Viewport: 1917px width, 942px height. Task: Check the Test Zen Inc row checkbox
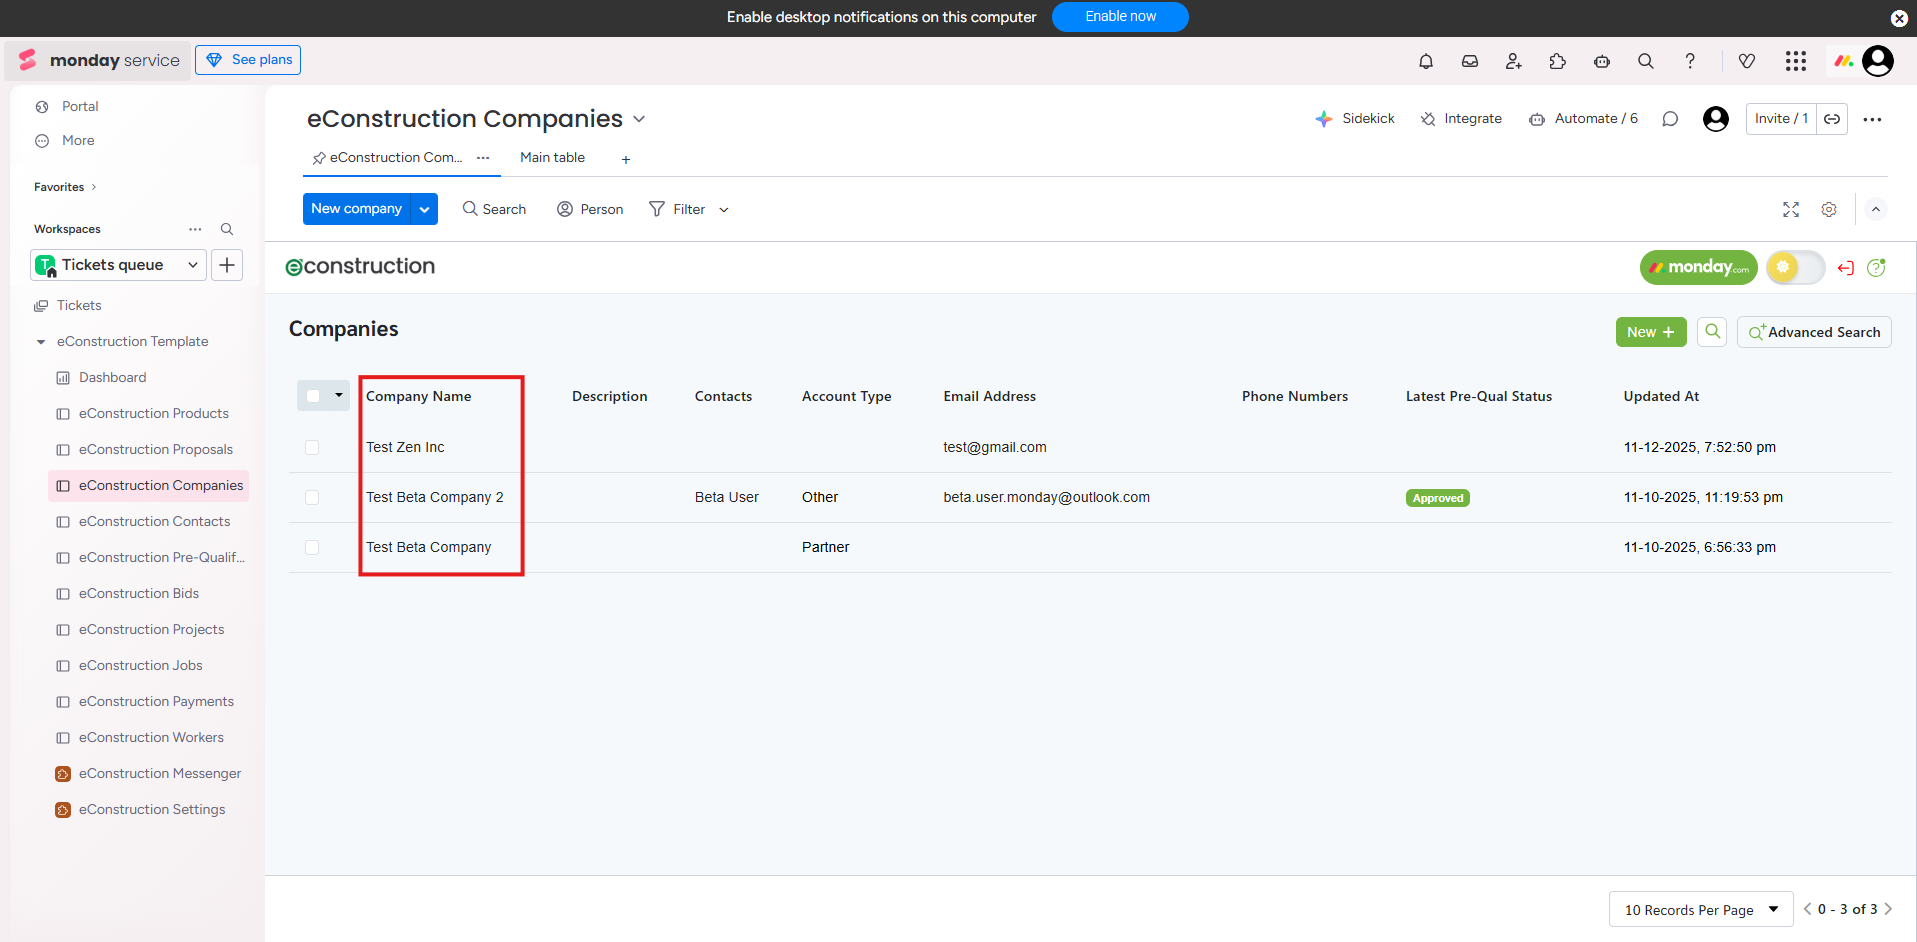click(x=312, y=447)
